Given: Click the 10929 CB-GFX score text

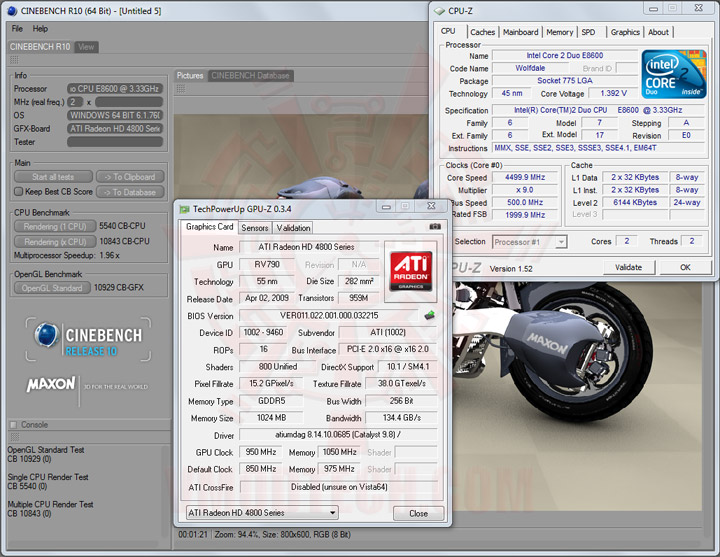Looking at the screenshot, I should [118, 287].
